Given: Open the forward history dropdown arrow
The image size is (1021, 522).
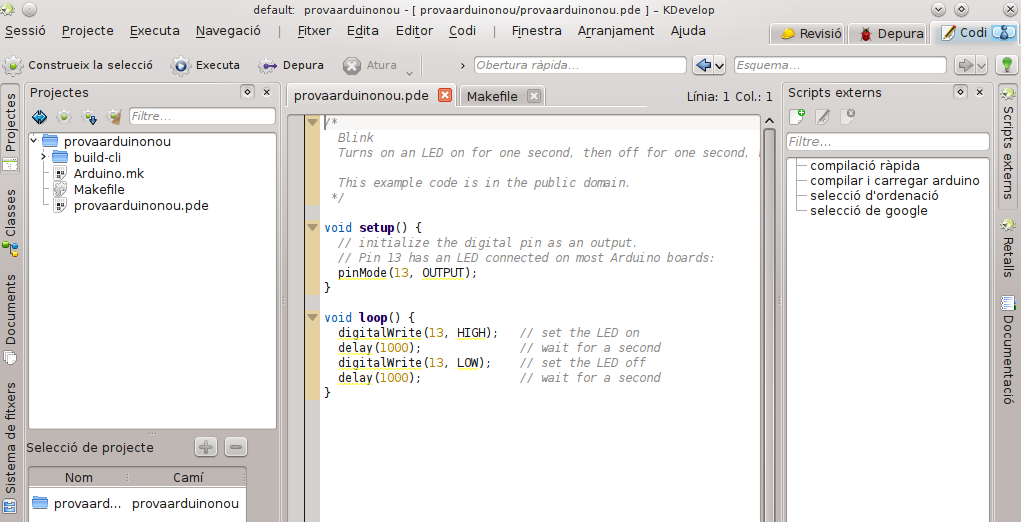Looking at the screenshot, I should pos(981,65).
